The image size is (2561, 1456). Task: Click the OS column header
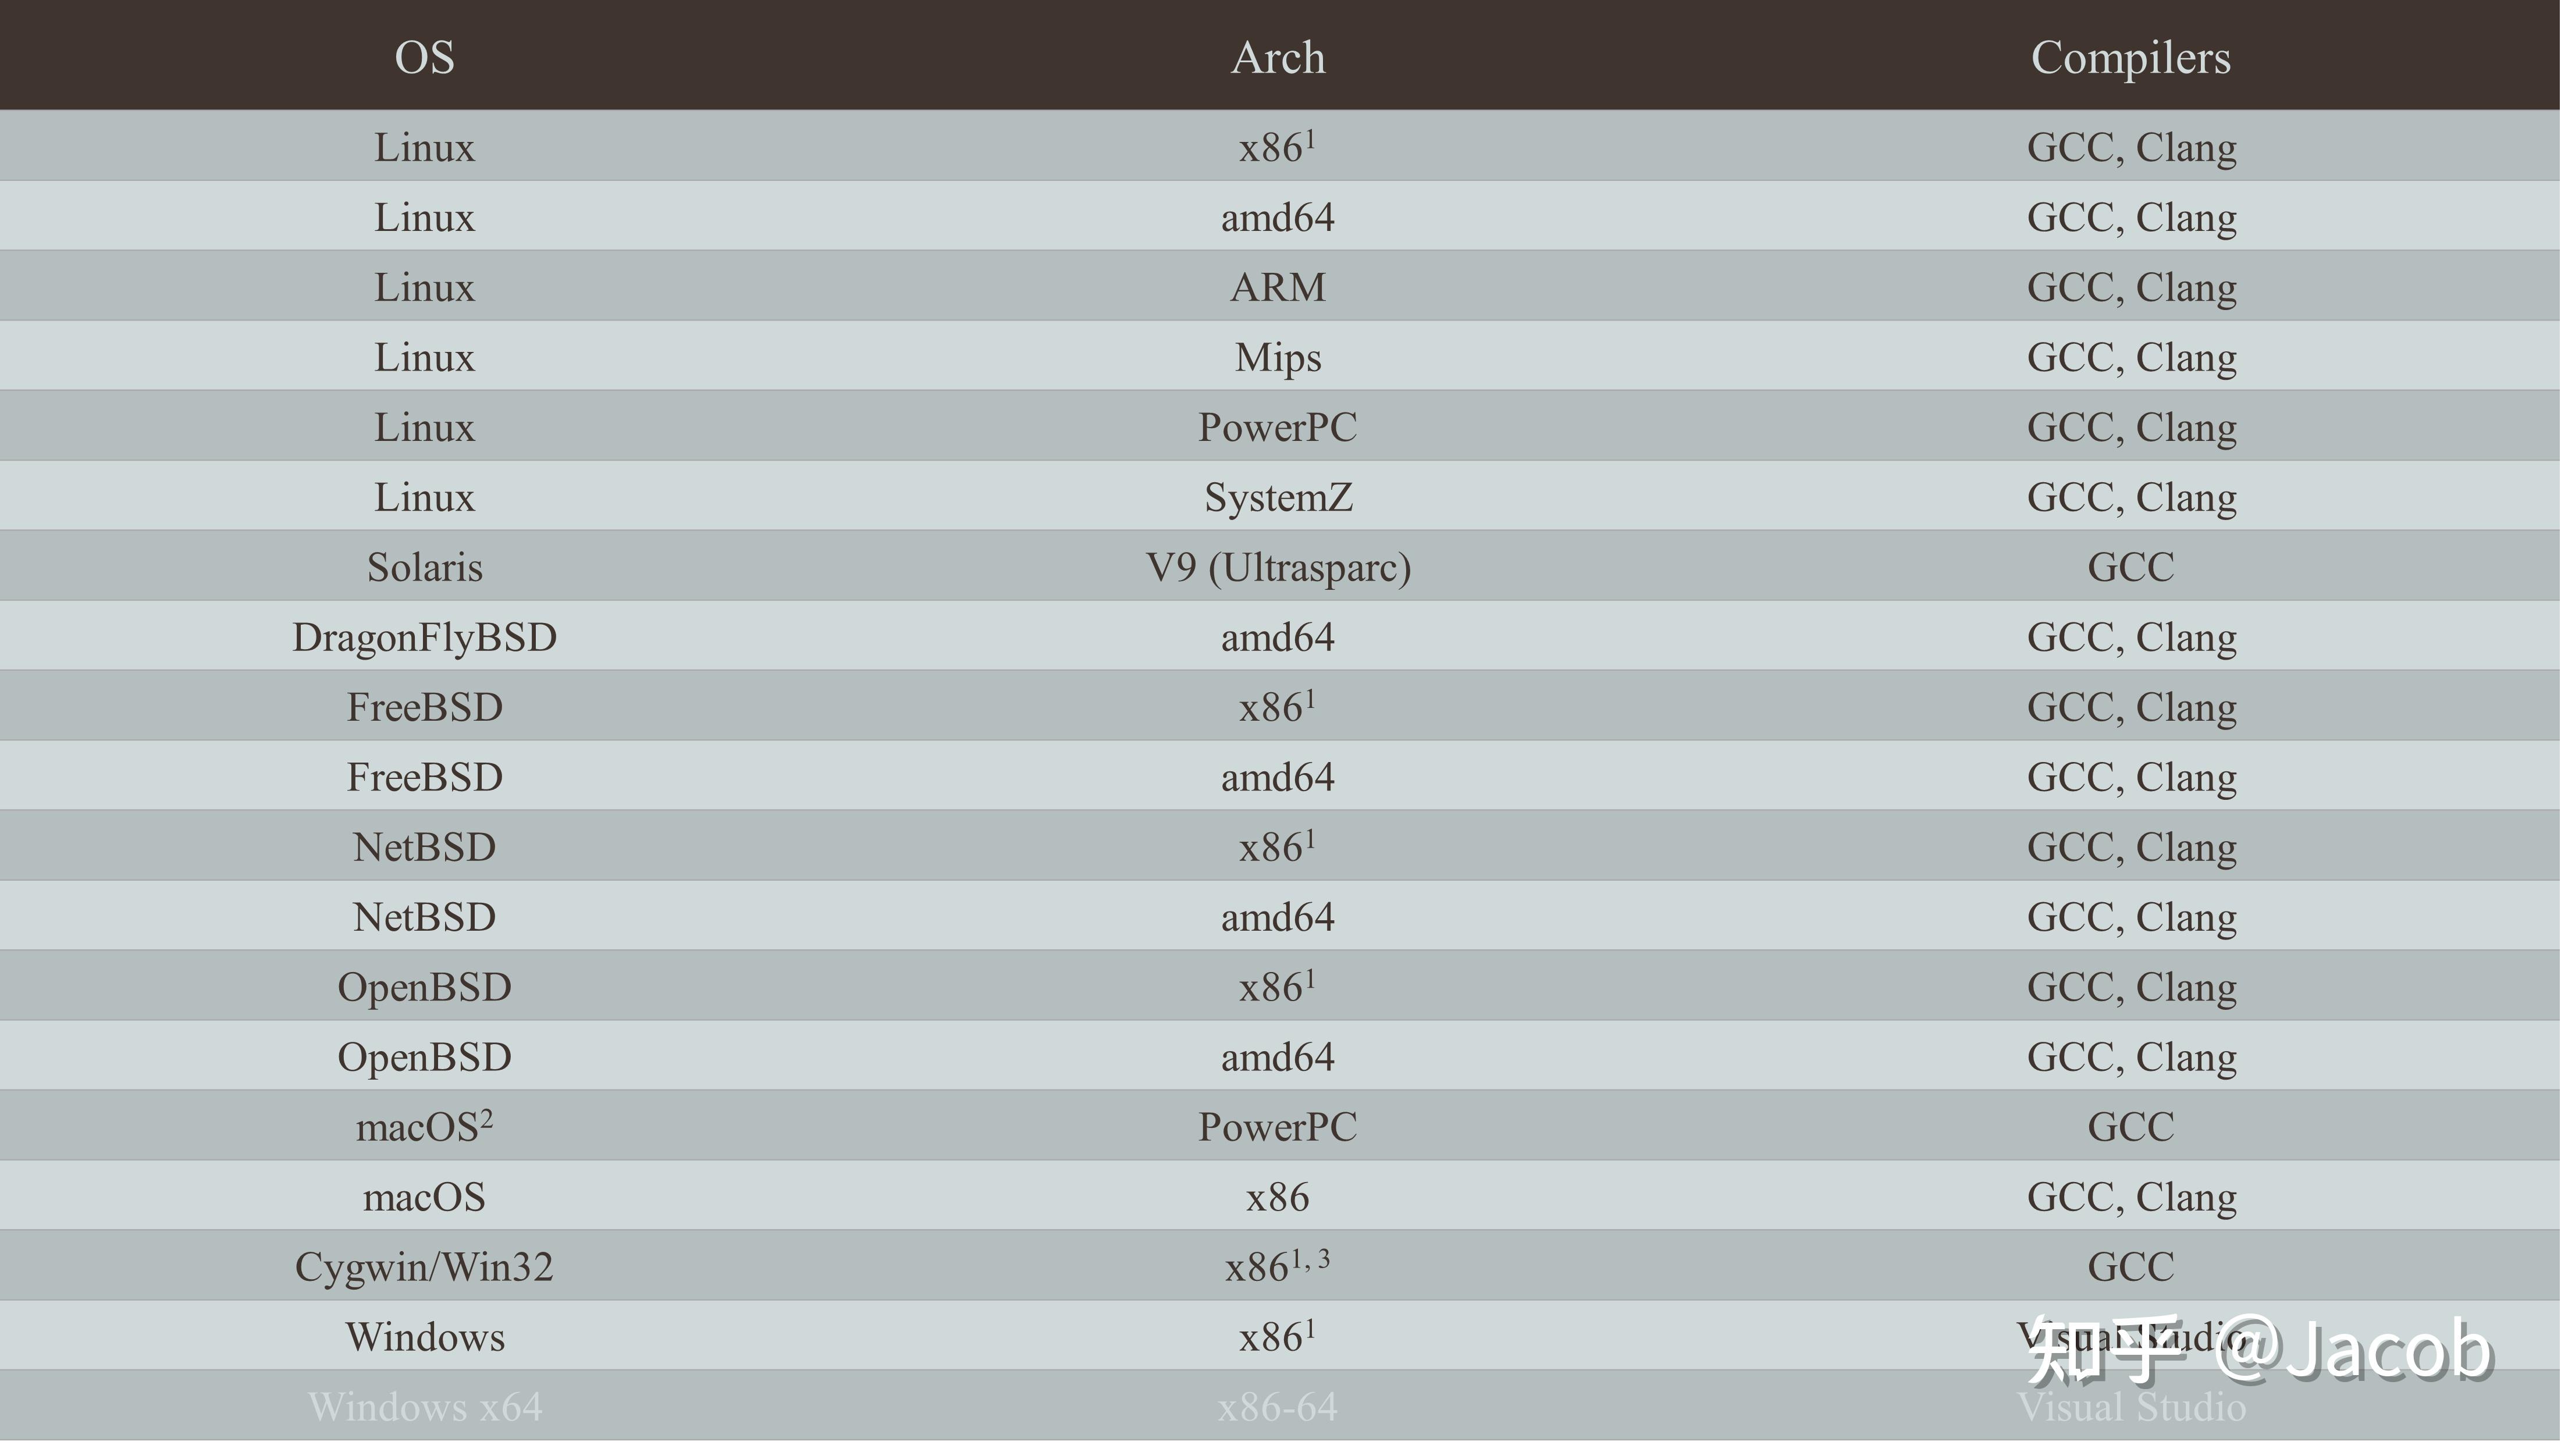tap(424, 57)
